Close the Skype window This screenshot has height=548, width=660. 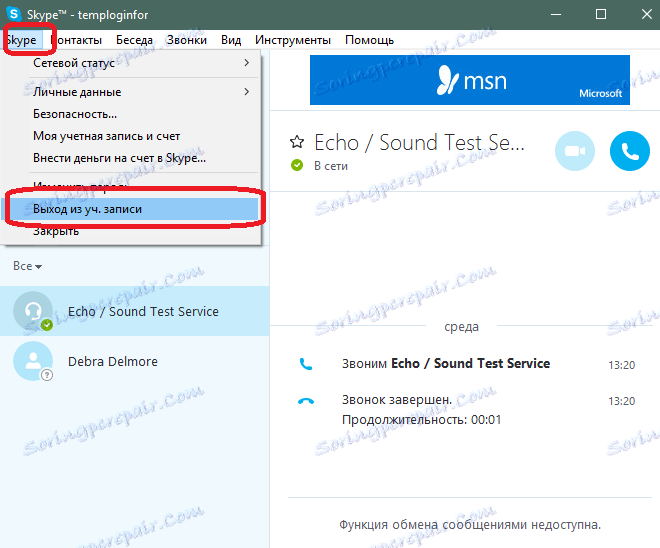pyautogui.click(x=647, y=14)
